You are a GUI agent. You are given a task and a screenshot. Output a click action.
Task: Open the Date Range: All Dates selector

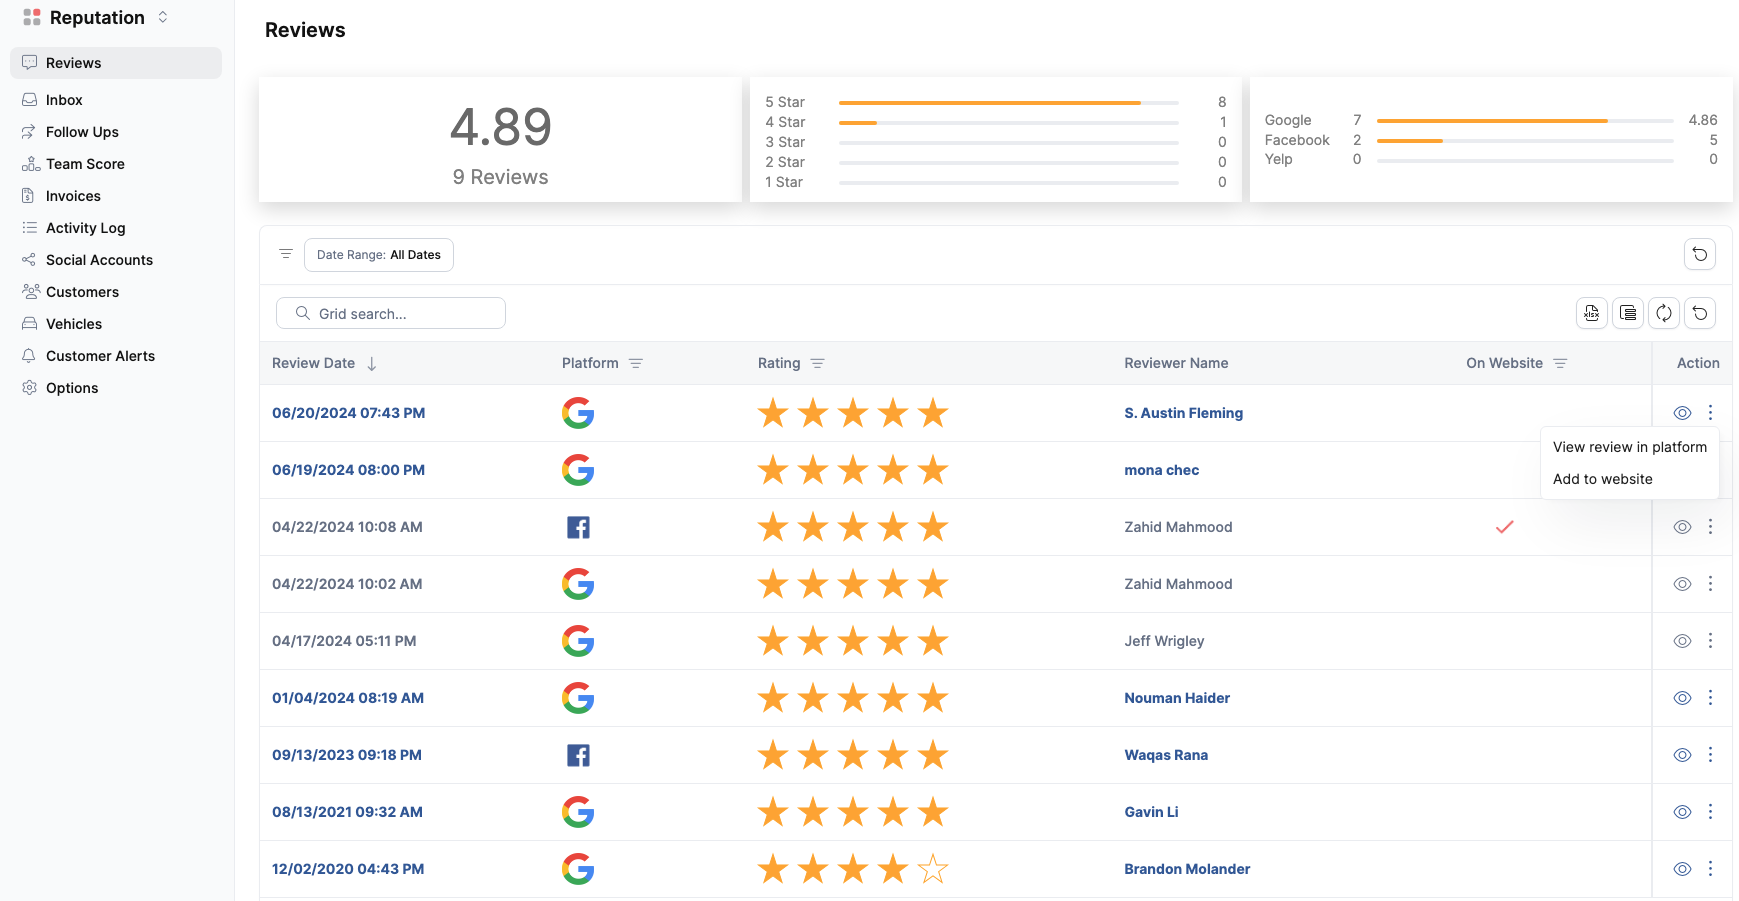pos(379,255)
